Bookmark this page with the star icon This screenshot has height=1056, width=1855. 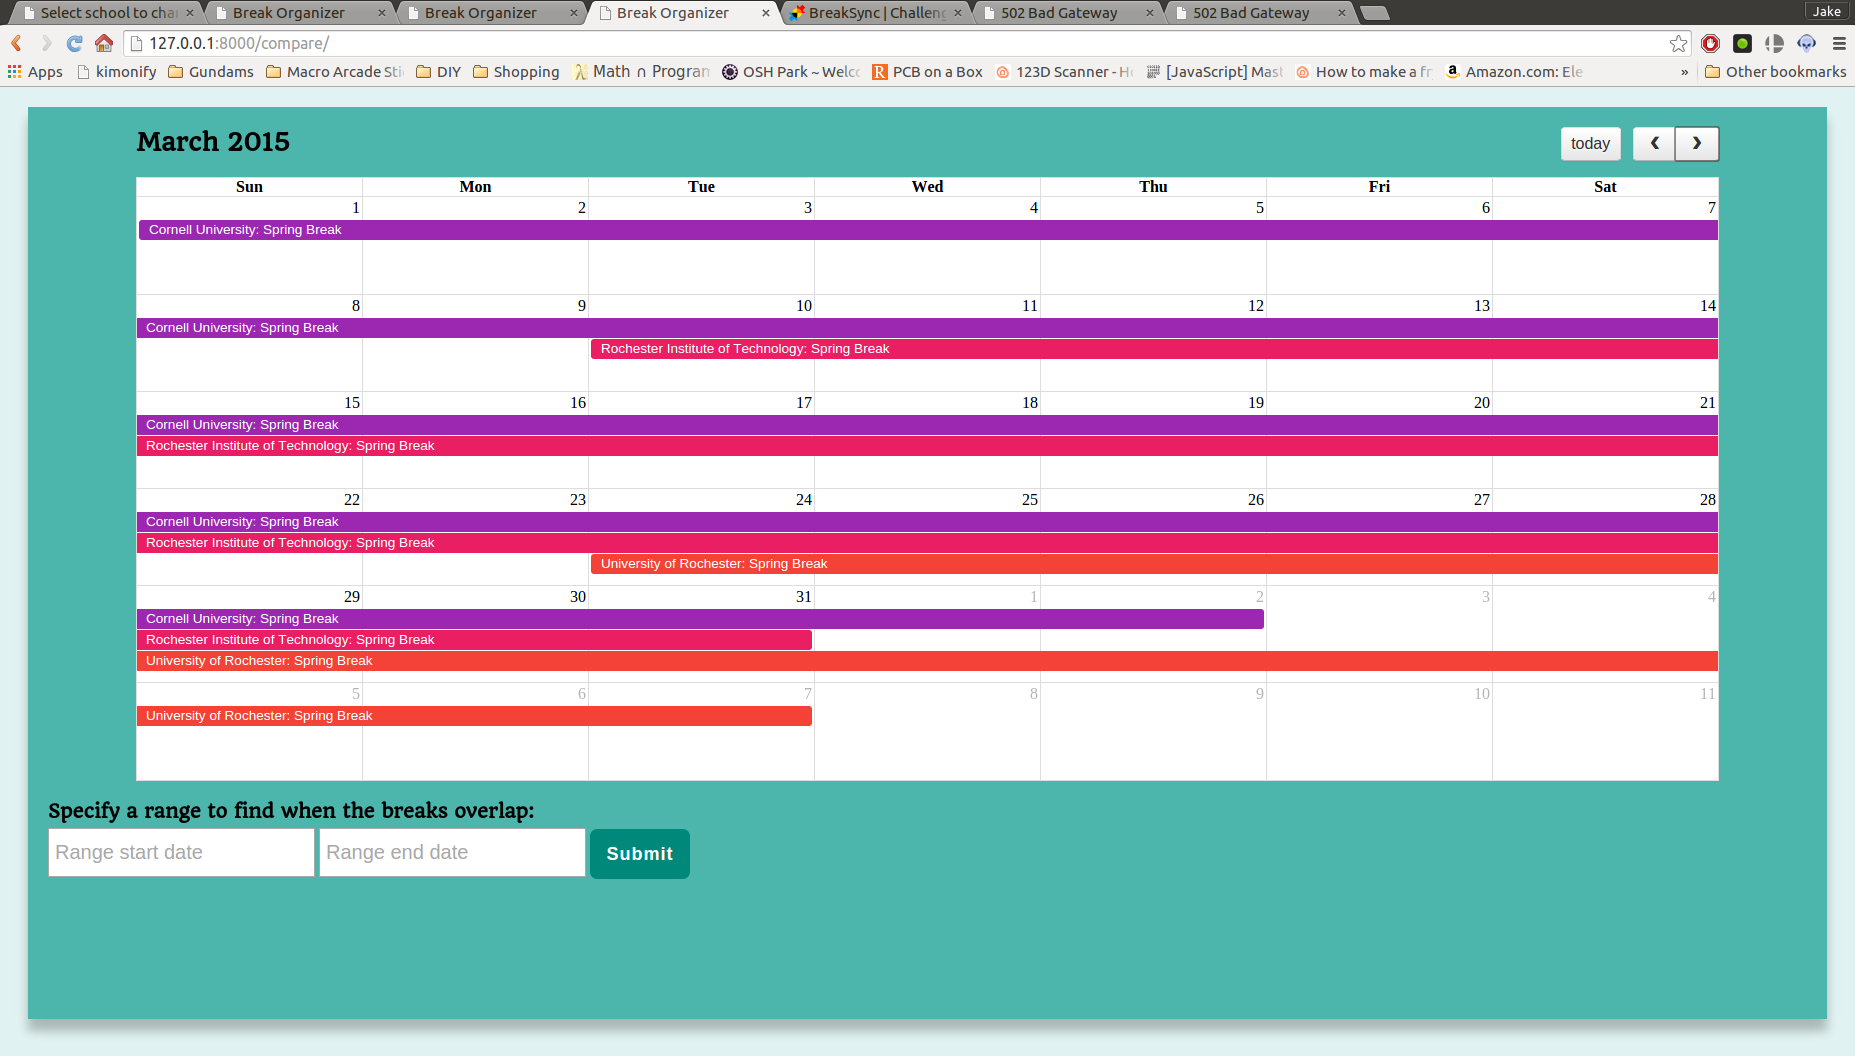[1679, 43]
